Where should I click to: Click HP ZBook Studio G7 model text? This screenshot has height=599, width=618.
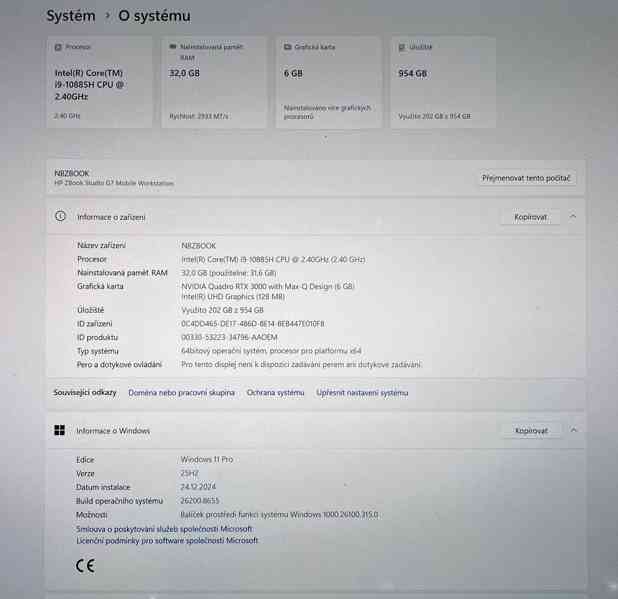click(x=114, y=183)
